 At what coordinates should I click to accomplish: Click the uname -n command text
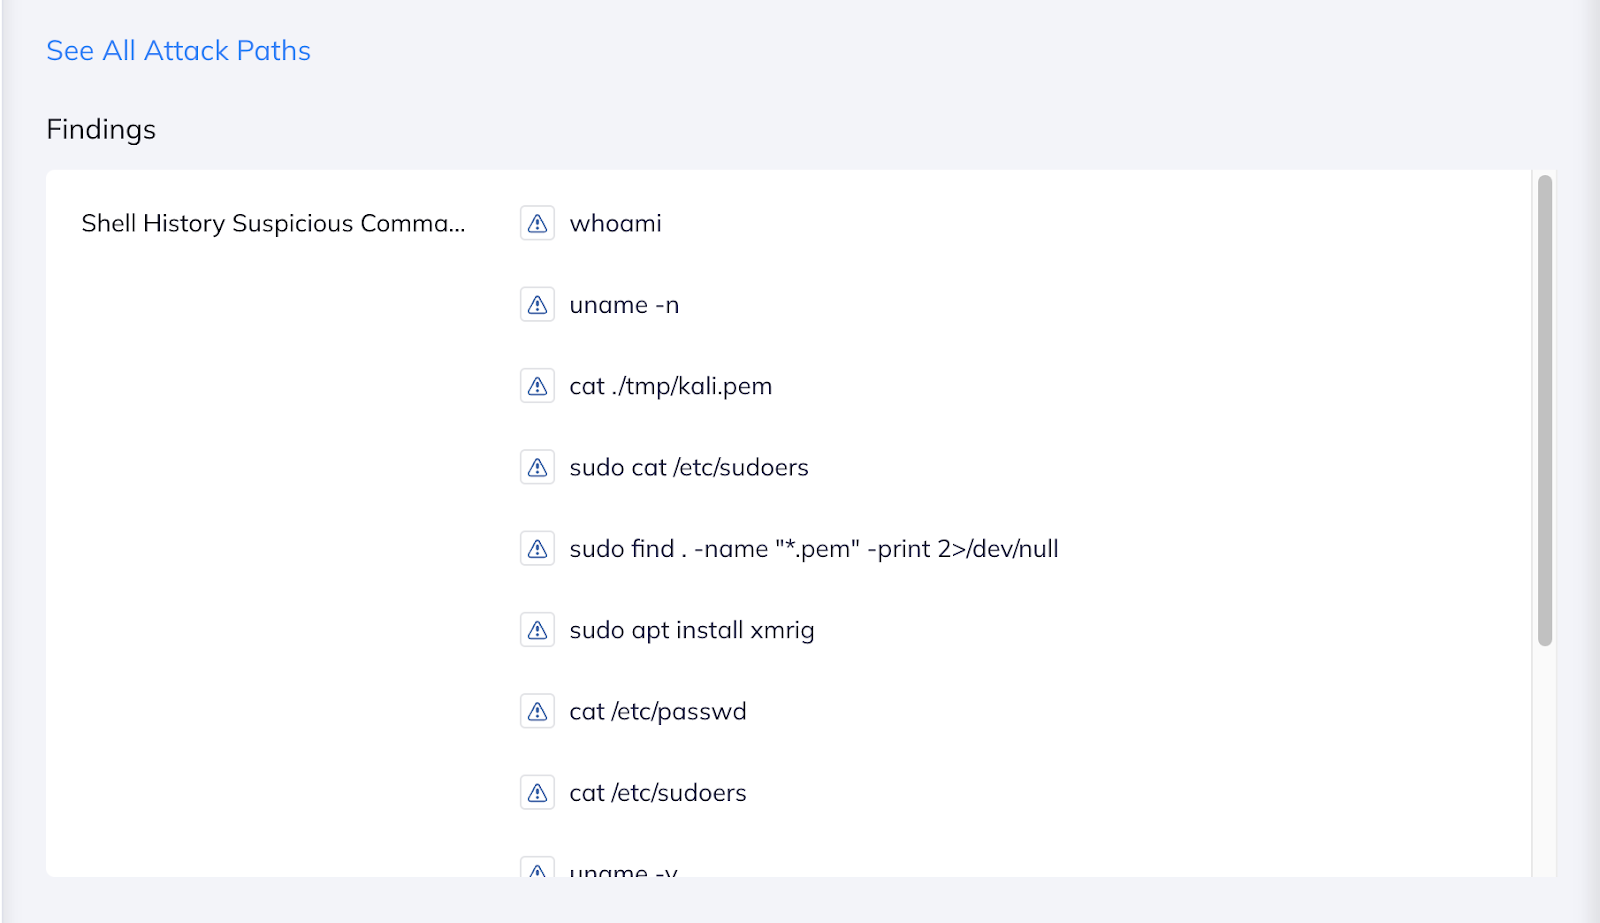[x=624, y=304]
